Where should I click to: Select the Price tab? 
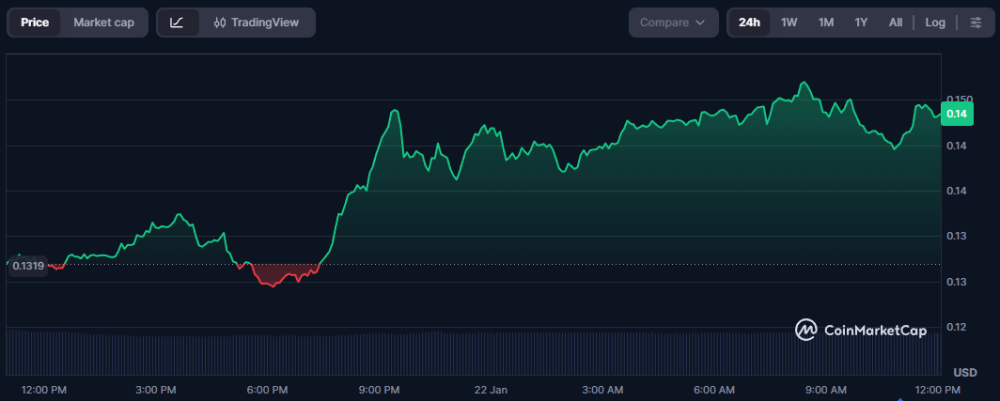[x=34, y=22]
